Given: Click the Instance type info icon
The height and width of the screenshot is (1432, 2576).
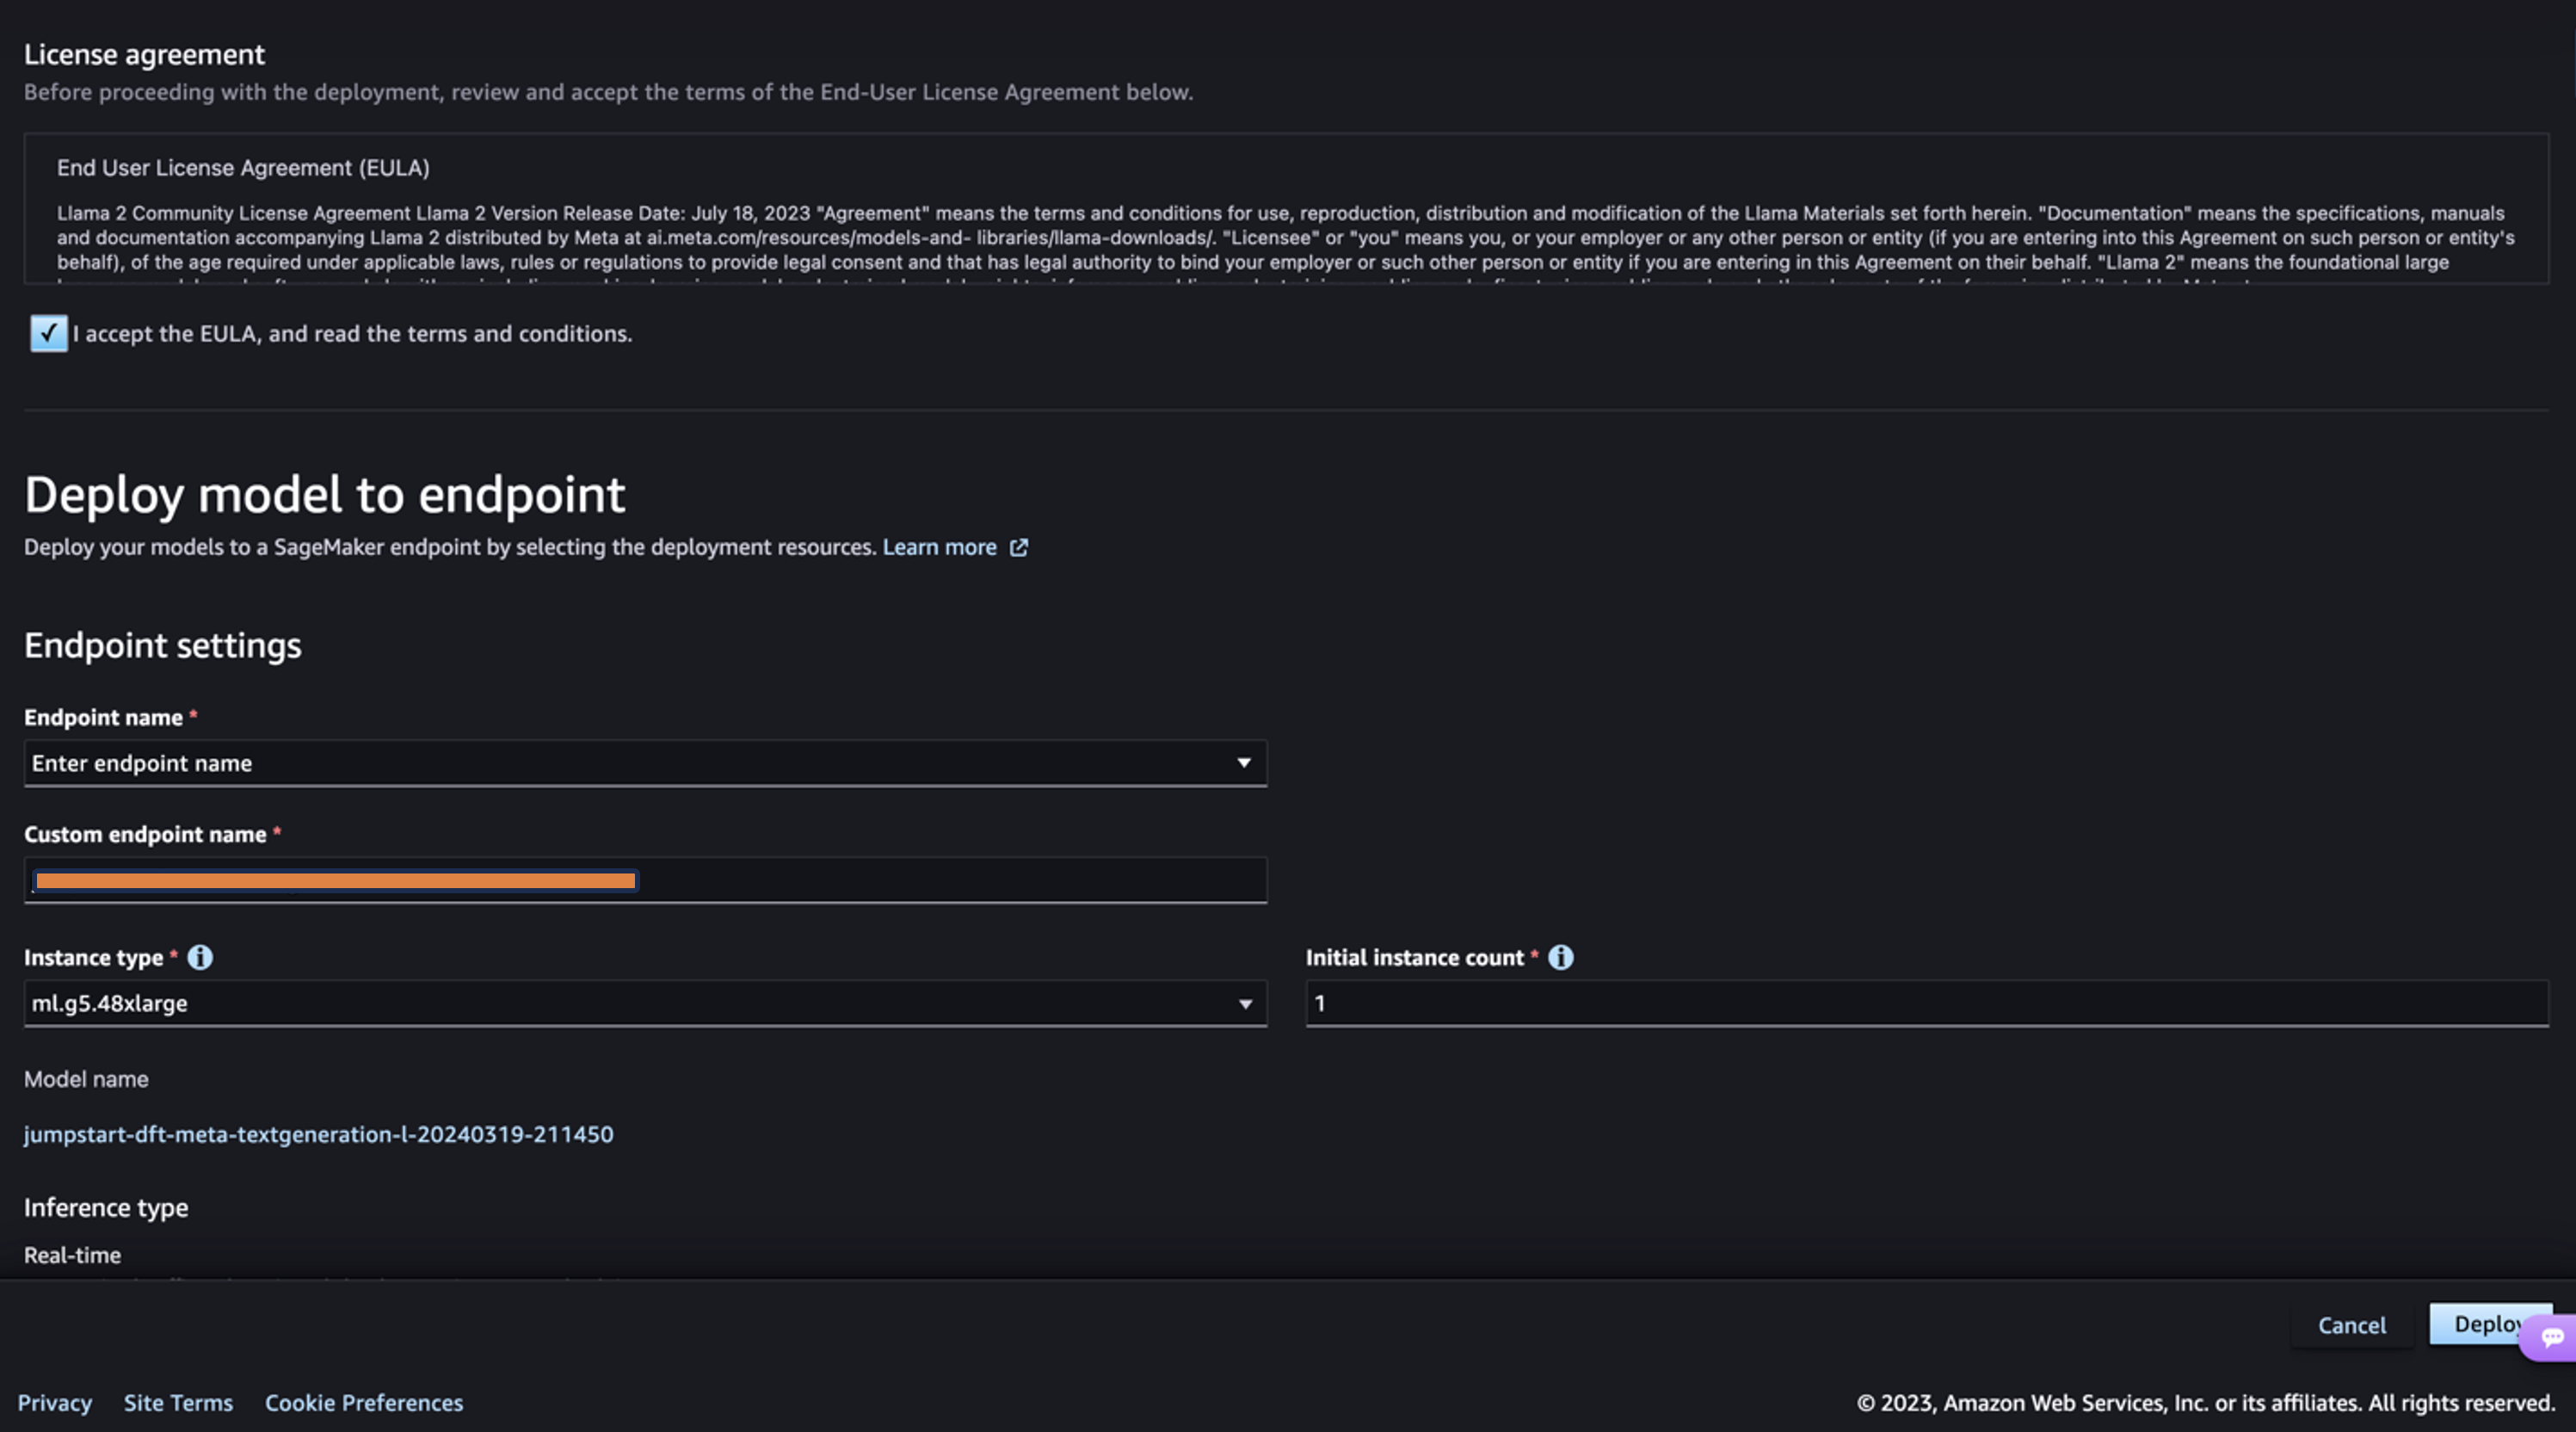Looking at the screenshot, I should click(x=200, y=957).
